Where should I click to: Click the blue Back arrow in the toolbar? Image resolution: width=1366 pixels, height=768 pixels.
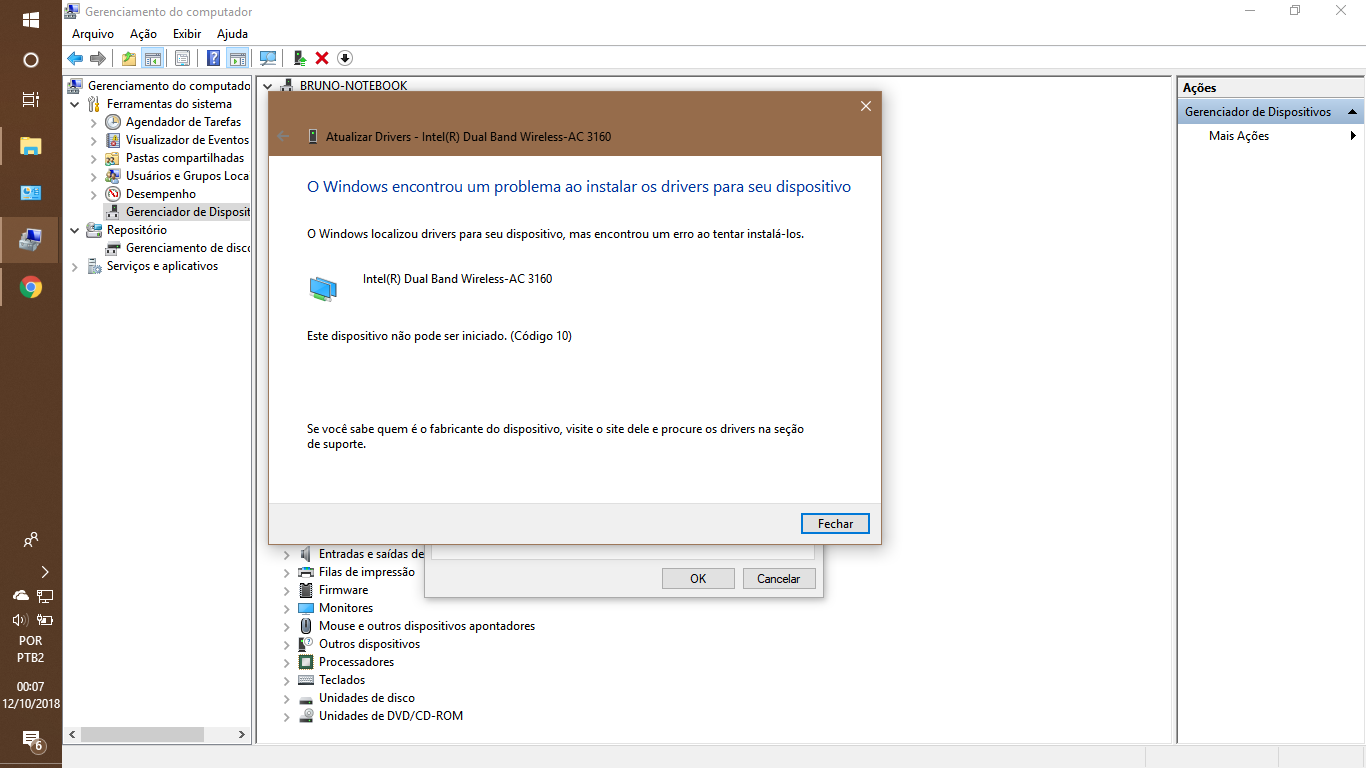pos(75,58)
